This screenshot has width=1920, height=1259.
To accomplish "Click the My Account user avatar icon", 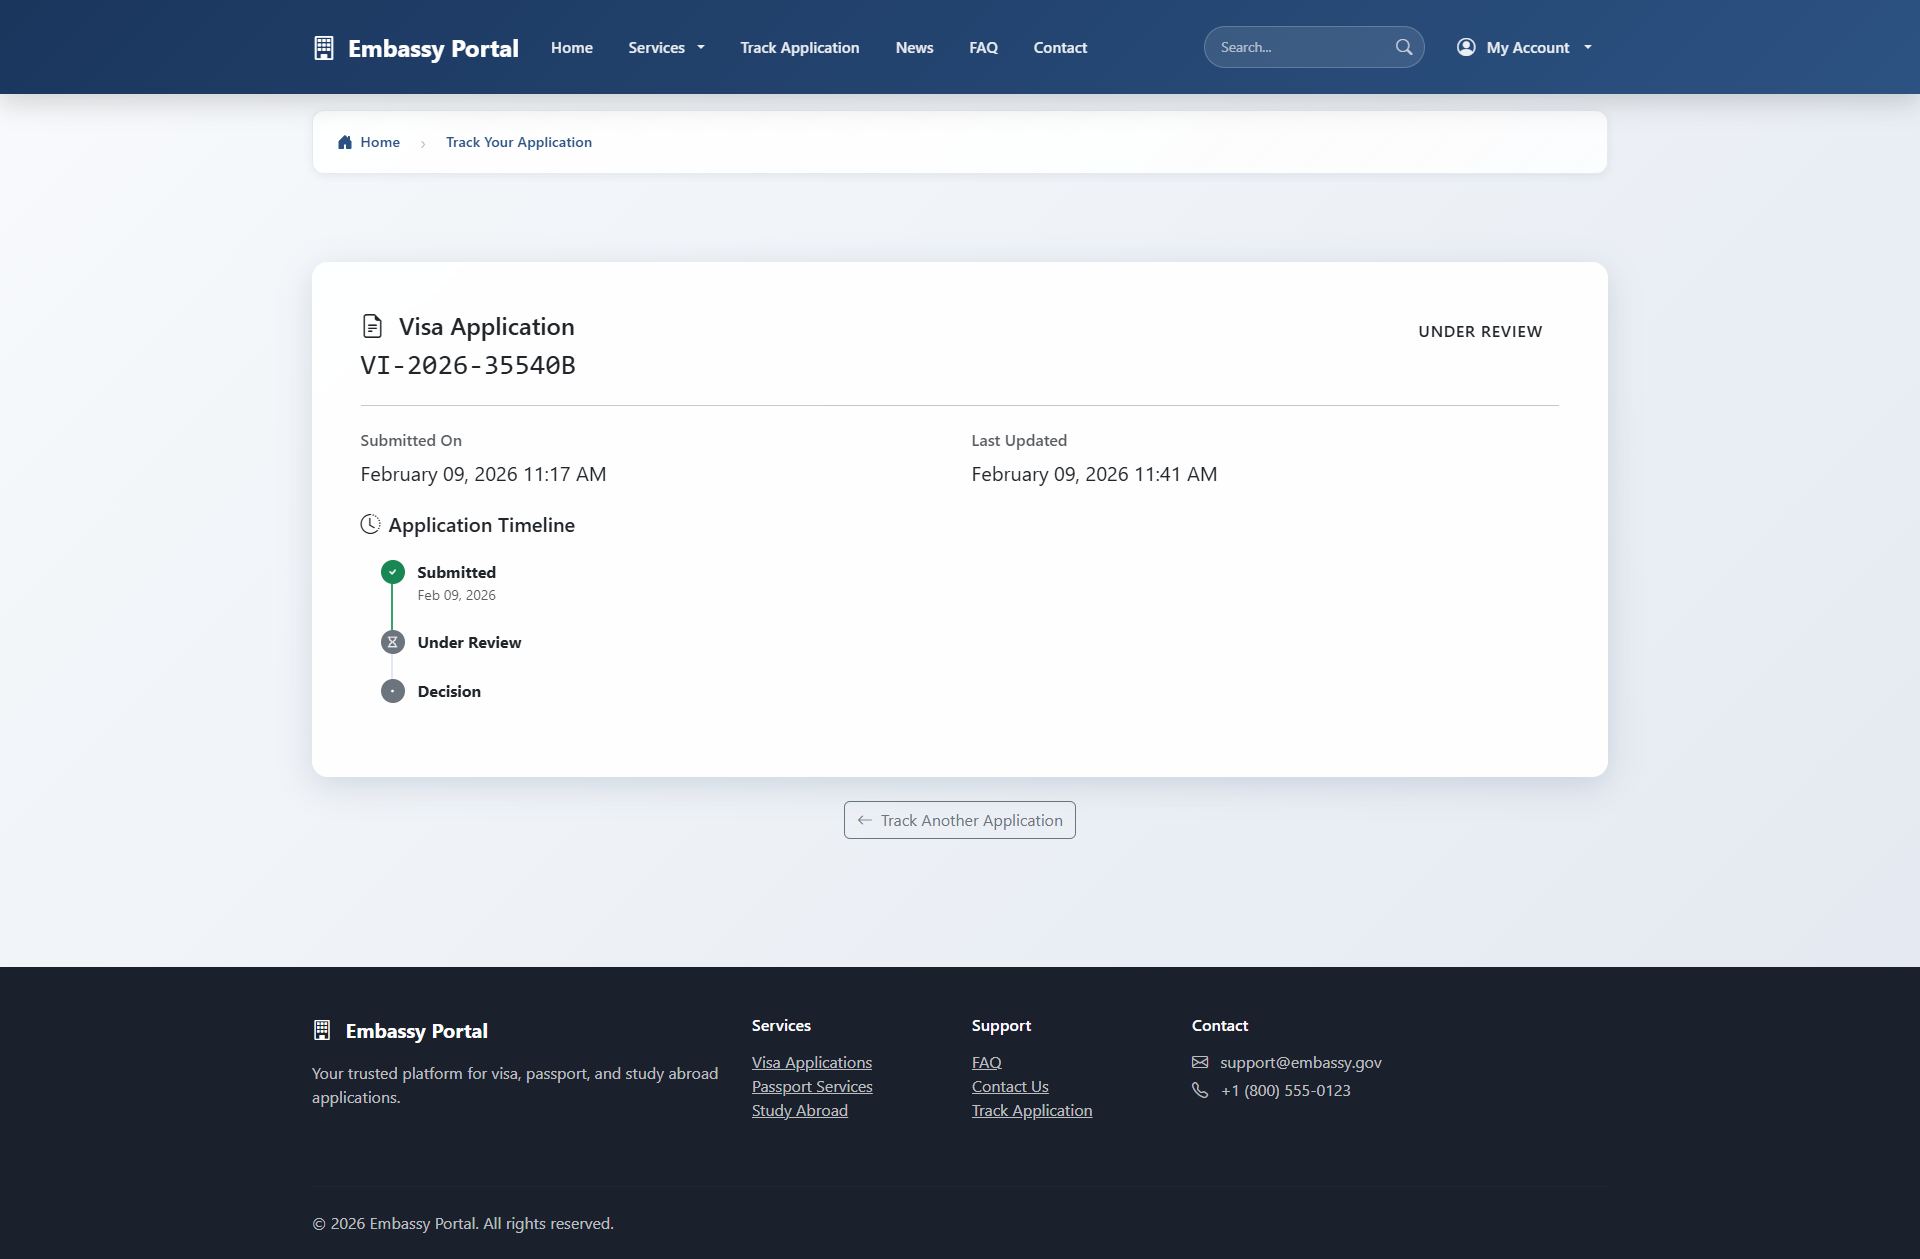I will click(1466, 47).
